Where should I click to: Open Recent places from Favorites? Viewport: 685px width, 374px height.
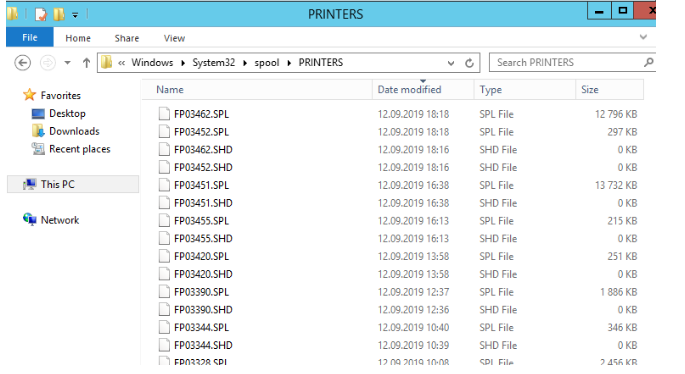[x=80, y=149]
